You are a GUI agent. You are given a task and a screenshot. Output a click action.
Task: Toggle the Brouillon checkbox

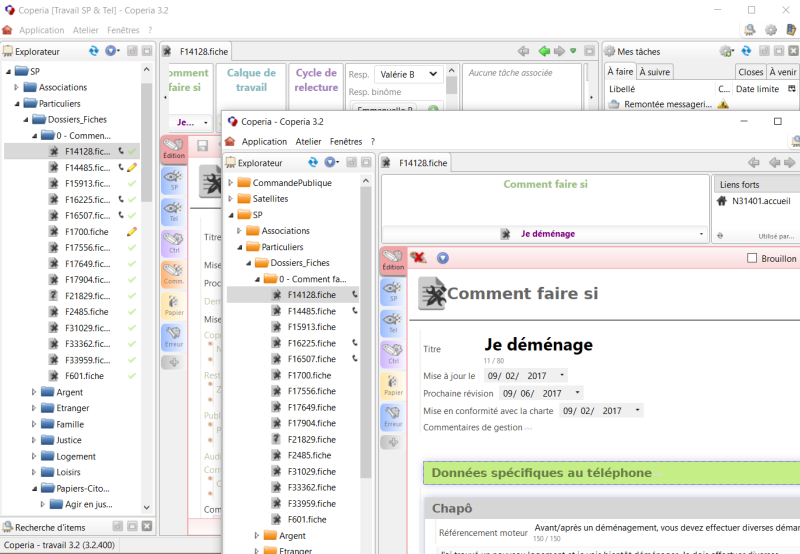pos(752,258)
